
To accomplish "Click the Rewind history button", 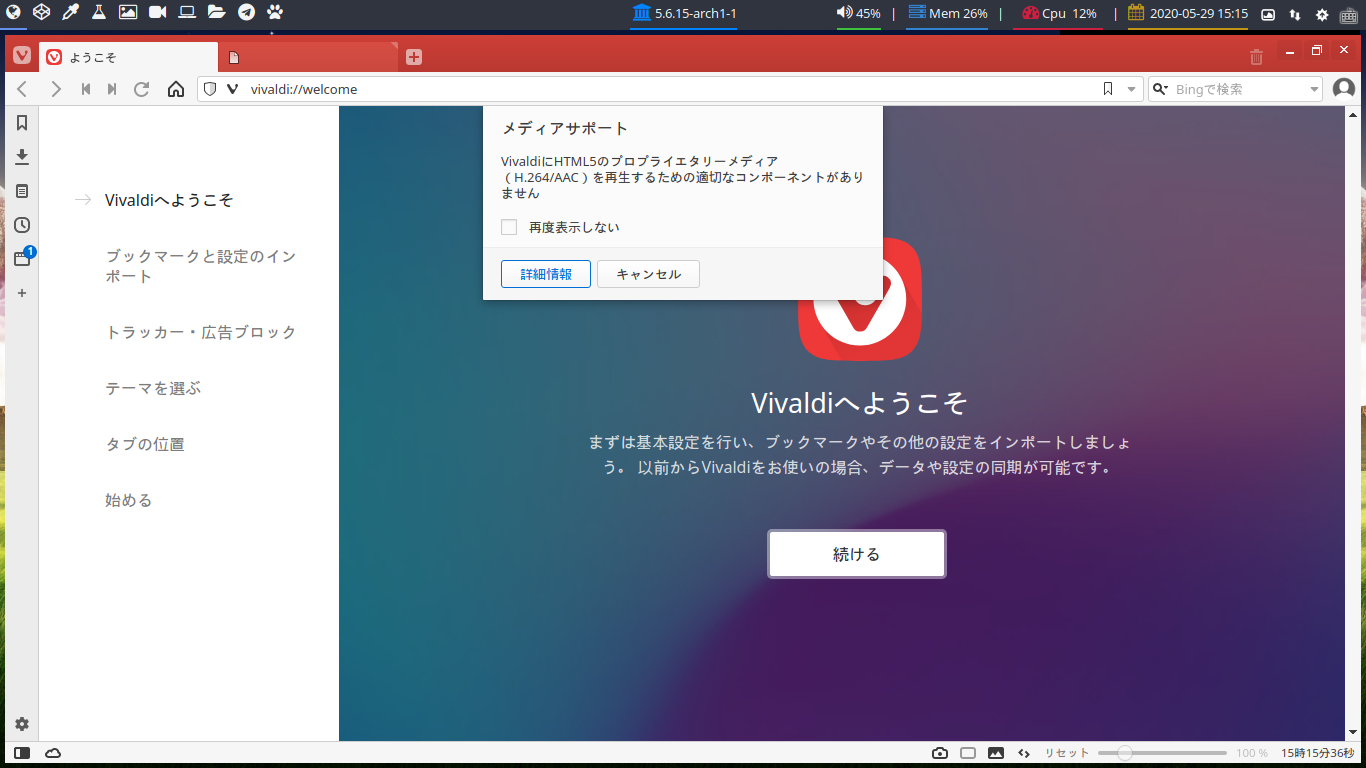I will pyautogui.click(x=86, y=89).
